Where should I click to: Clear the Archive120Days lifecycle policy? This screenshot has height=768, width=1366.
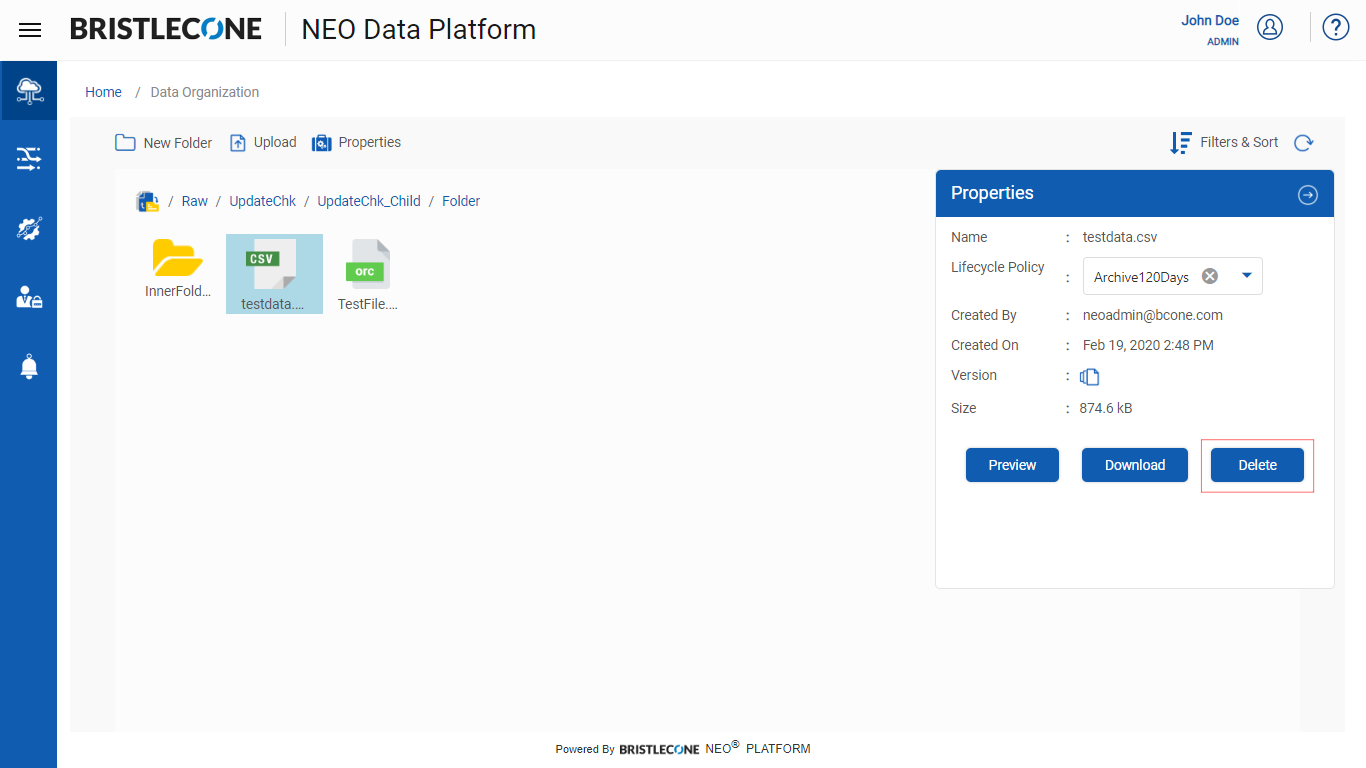click(x=1210, y=276)
